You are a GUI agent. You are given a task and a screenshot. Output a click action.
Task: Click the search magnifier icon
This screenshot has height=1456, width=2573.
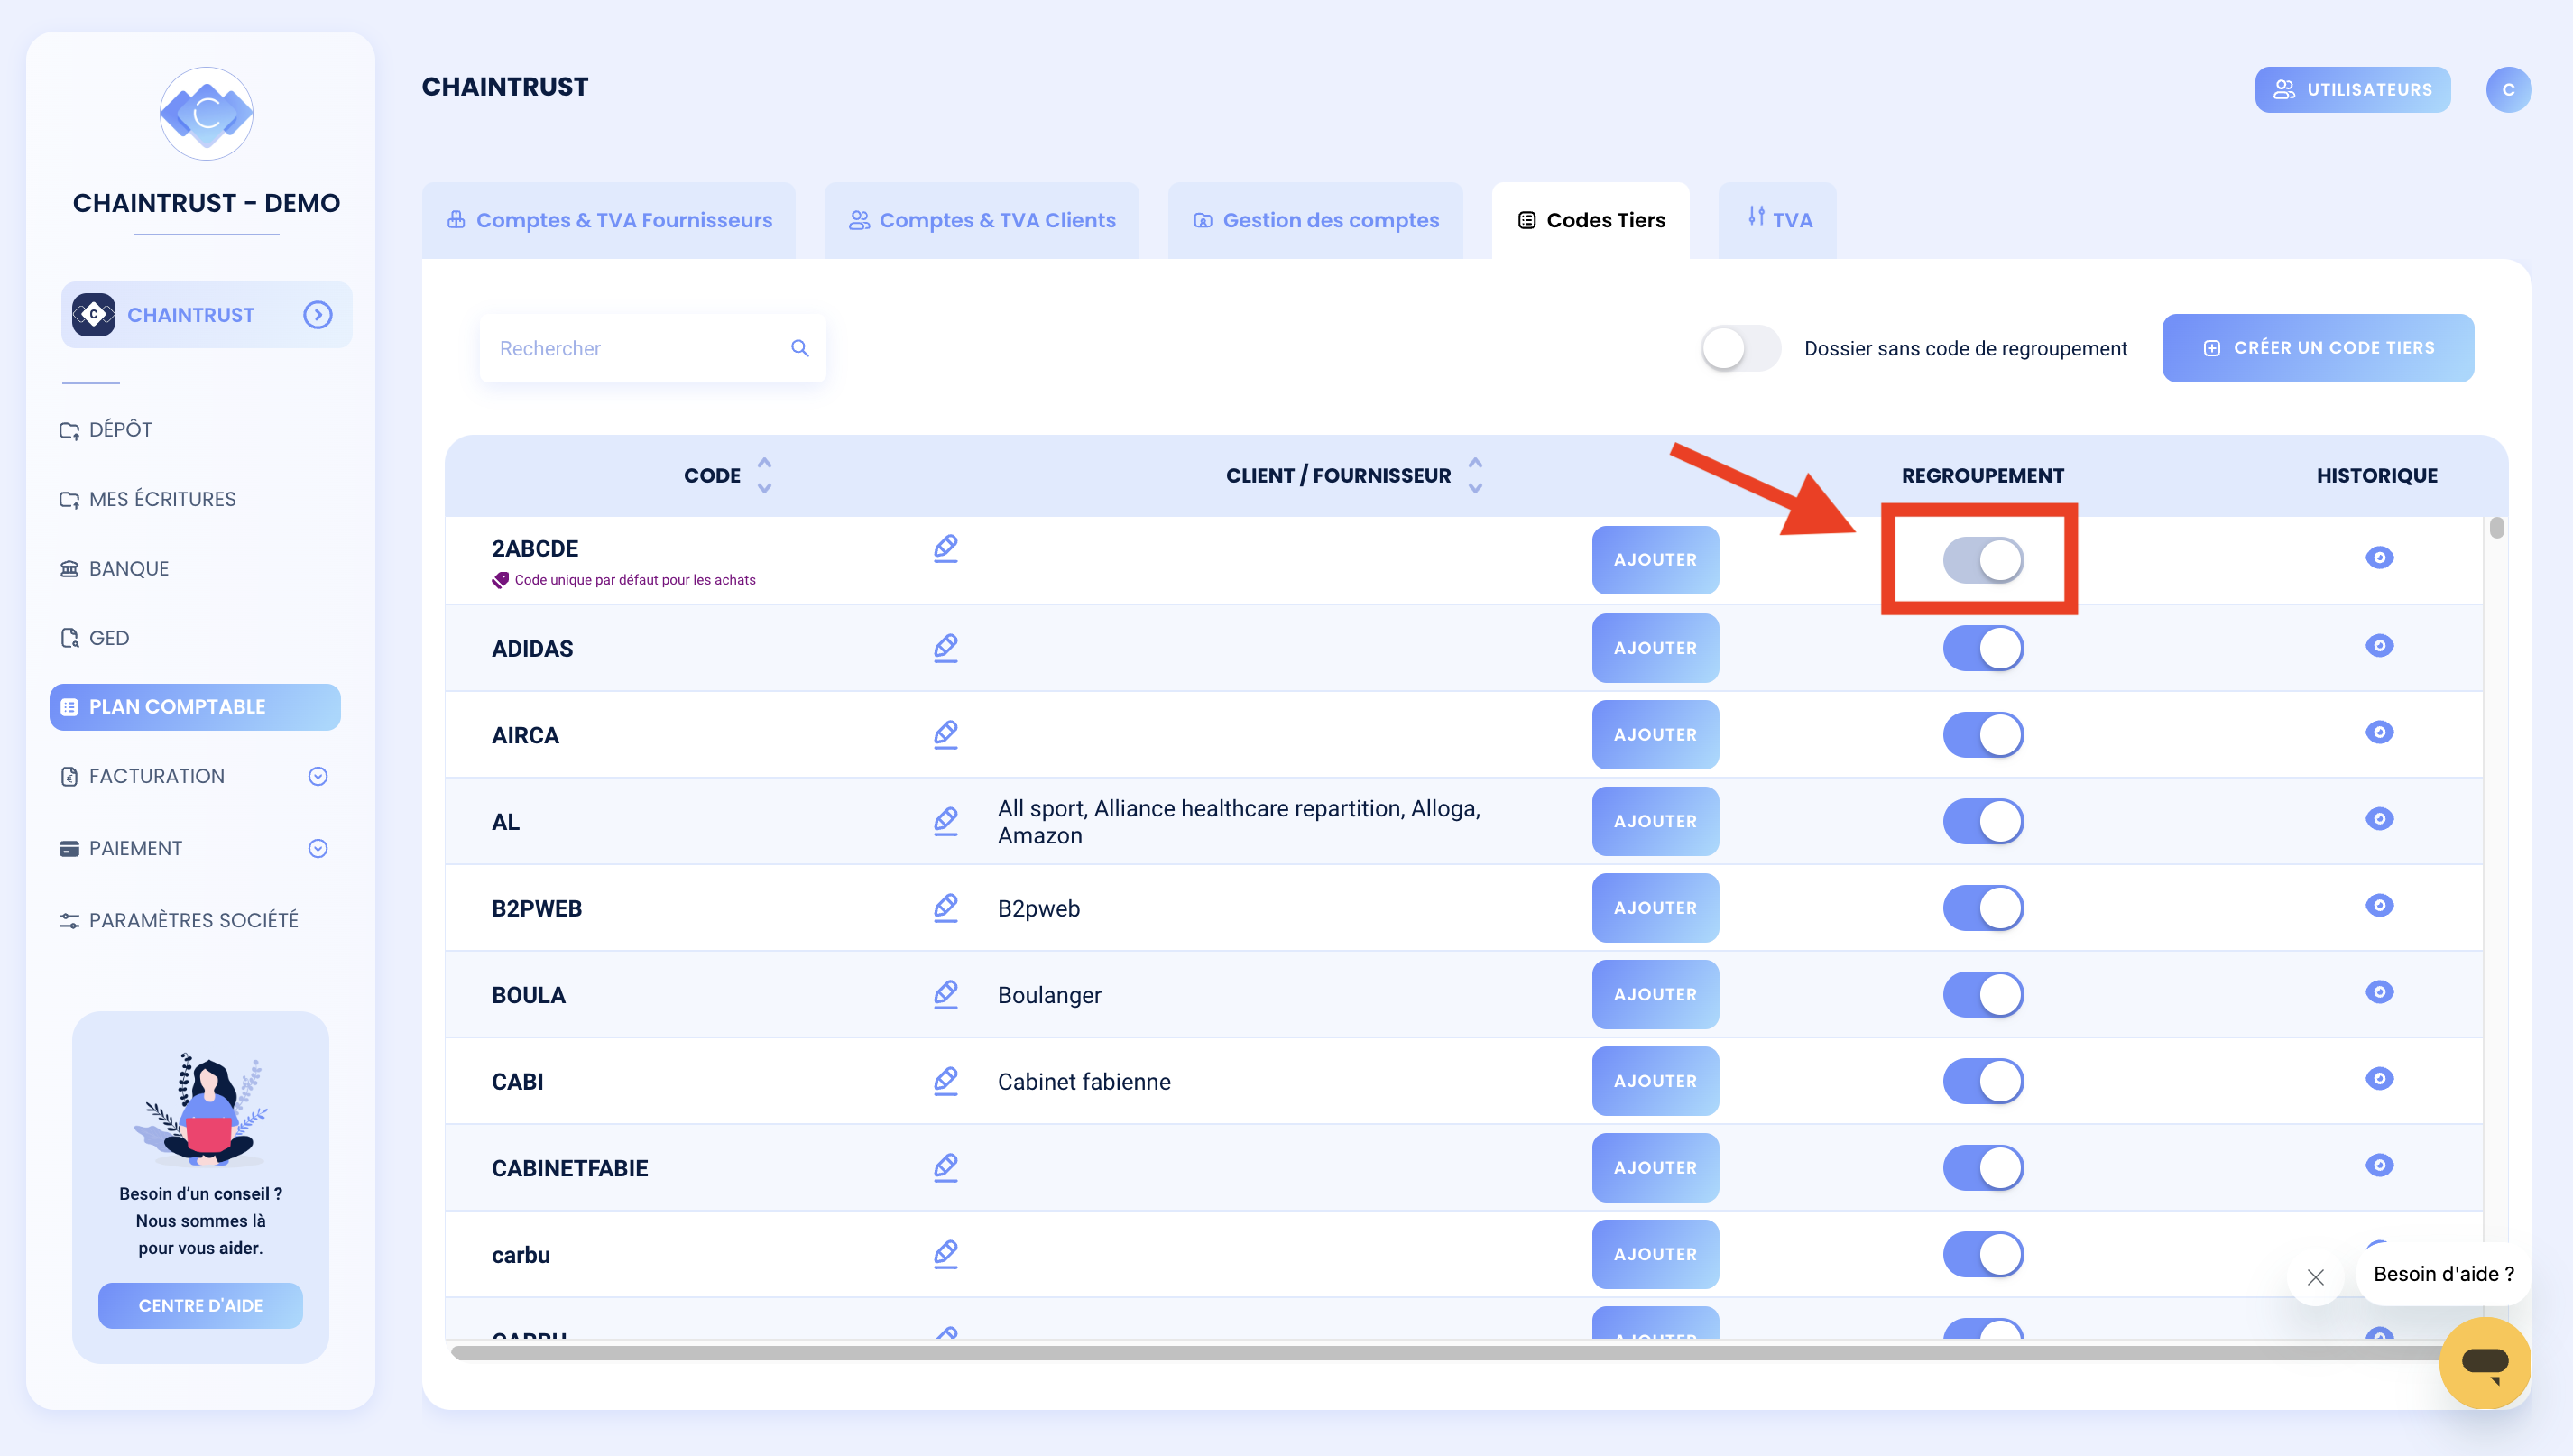(x=799, y=347)
